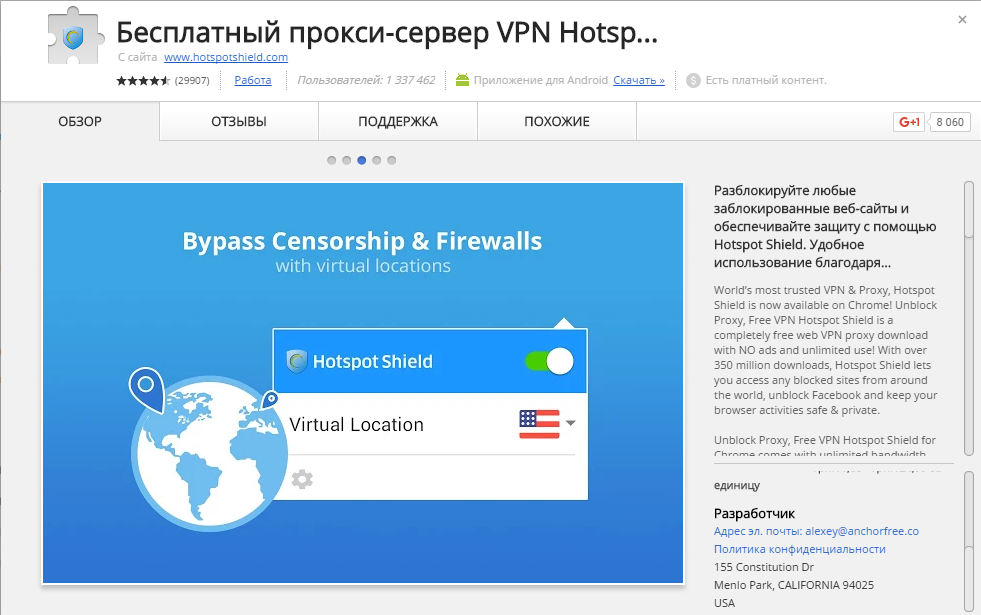Click the star rating icons

point(143,81)
